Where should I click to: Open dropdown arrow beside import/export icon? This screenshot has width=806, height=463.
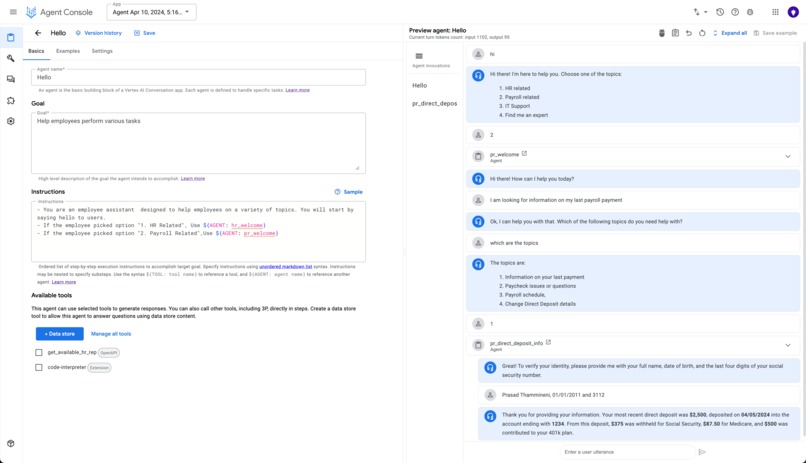pos(706,12)
